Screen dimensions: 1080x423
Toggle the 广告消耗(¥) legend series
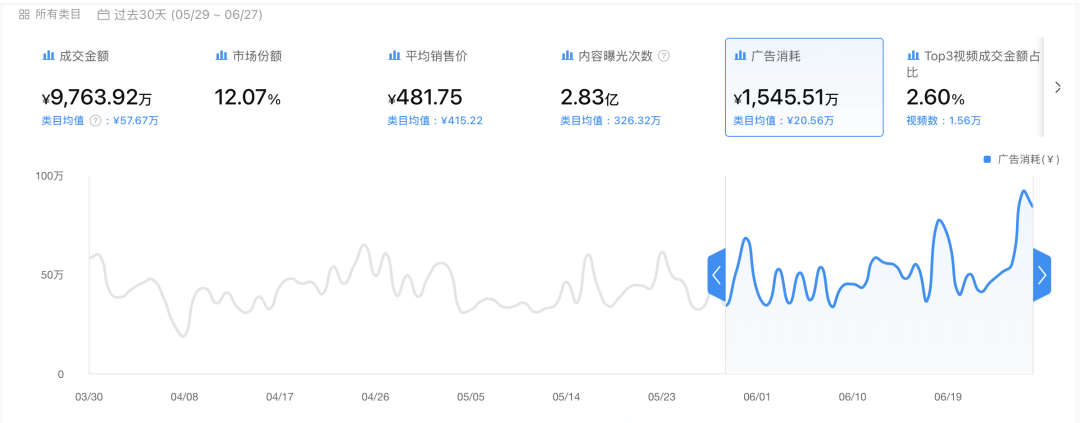(x=1021, y=159)
